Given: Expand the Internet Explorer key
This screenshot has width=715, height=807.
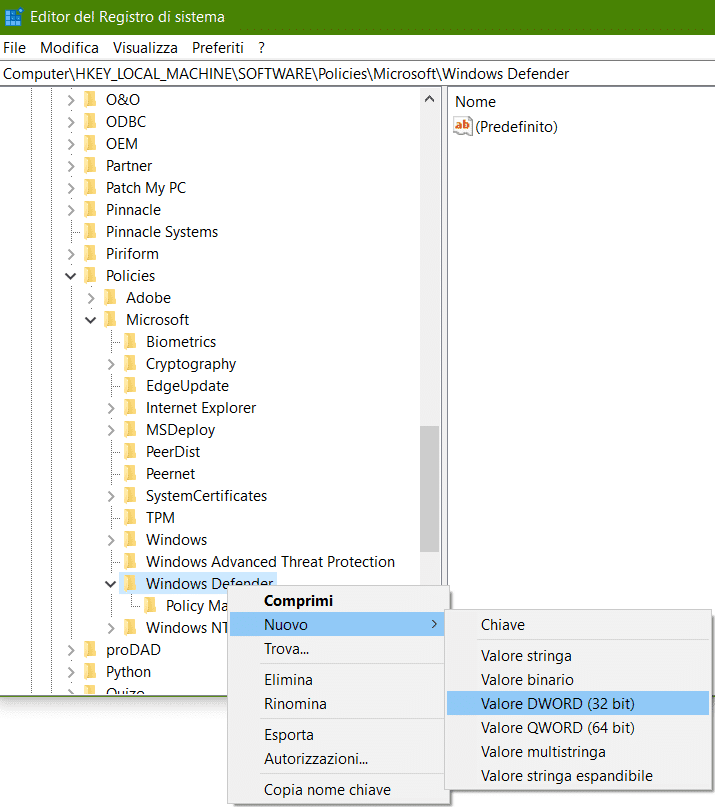Looking at the screenshot, I should (x=111, y=408).
